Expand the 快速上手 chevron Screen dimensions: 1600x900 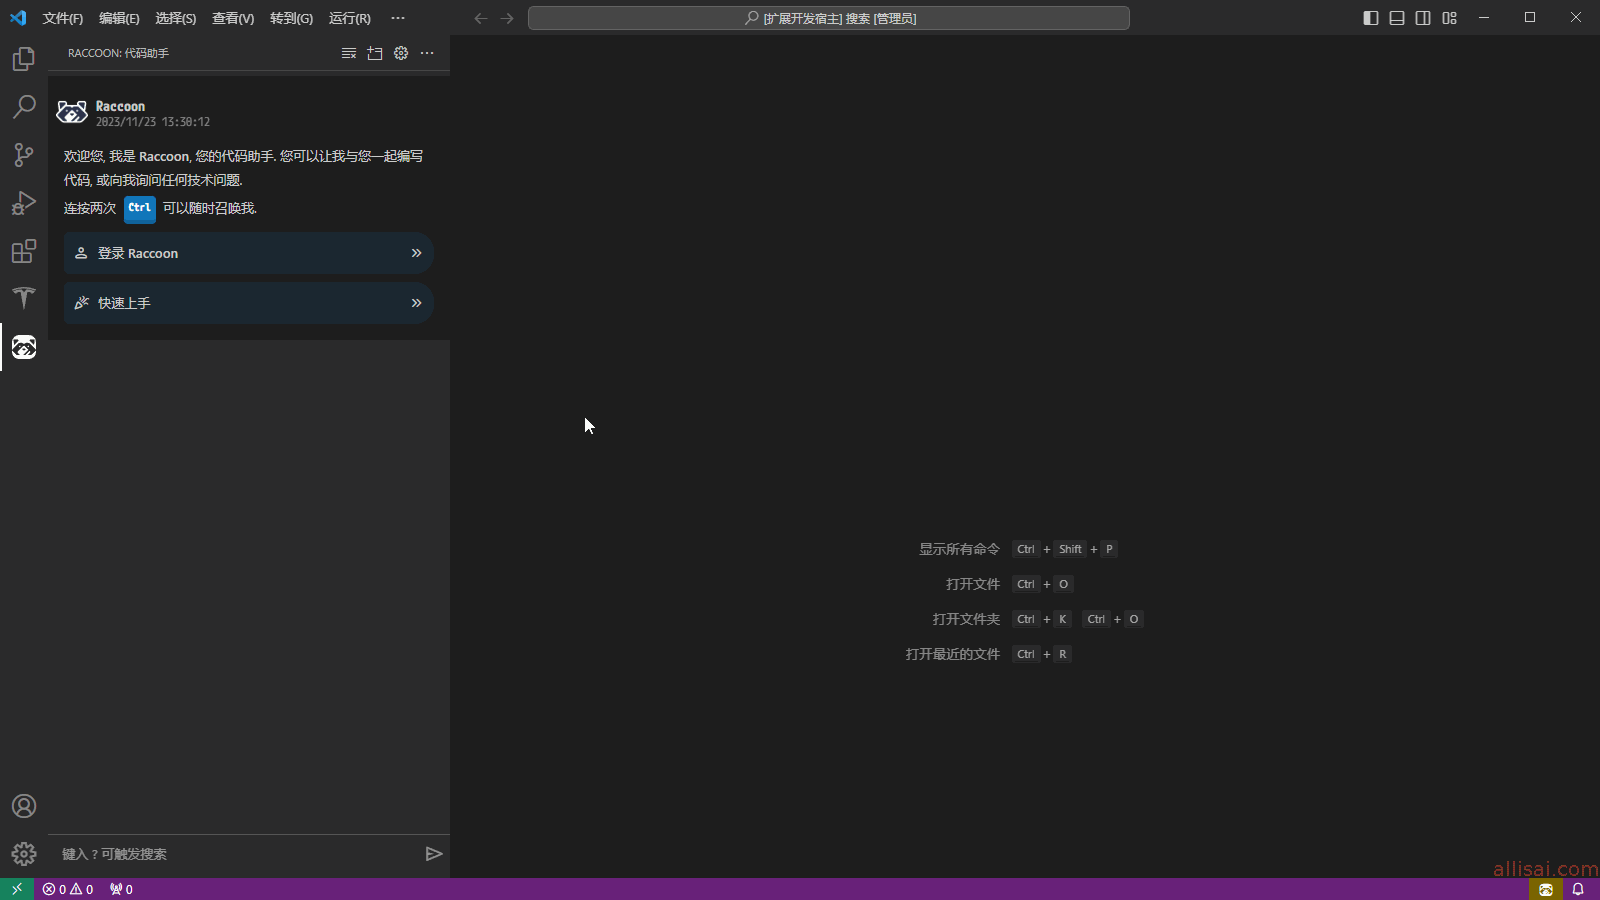pos(416,303)
